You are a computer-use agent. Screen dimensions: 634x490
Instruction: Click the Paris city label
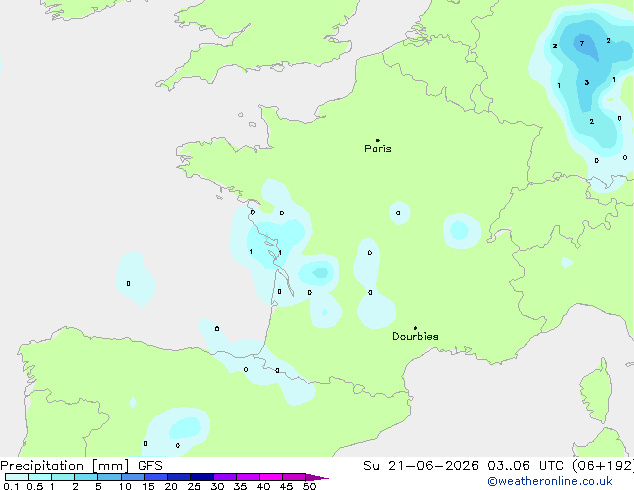tap(378, 148)
